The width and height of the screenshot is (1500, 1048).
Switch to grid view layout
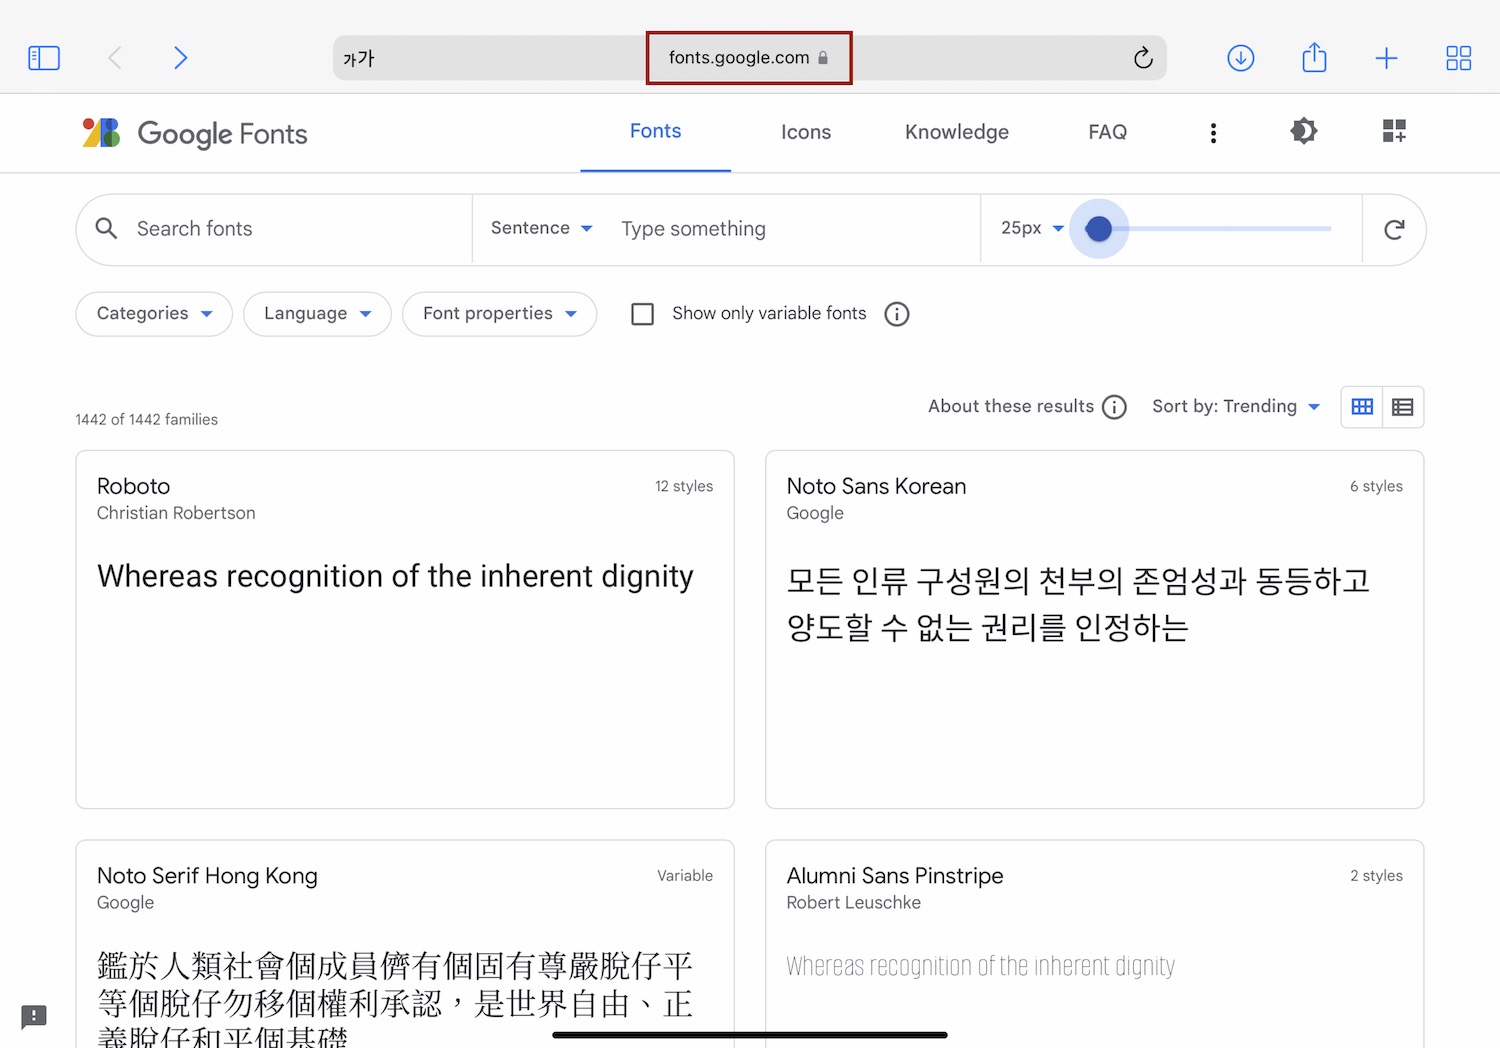[x=1362, y=407]
